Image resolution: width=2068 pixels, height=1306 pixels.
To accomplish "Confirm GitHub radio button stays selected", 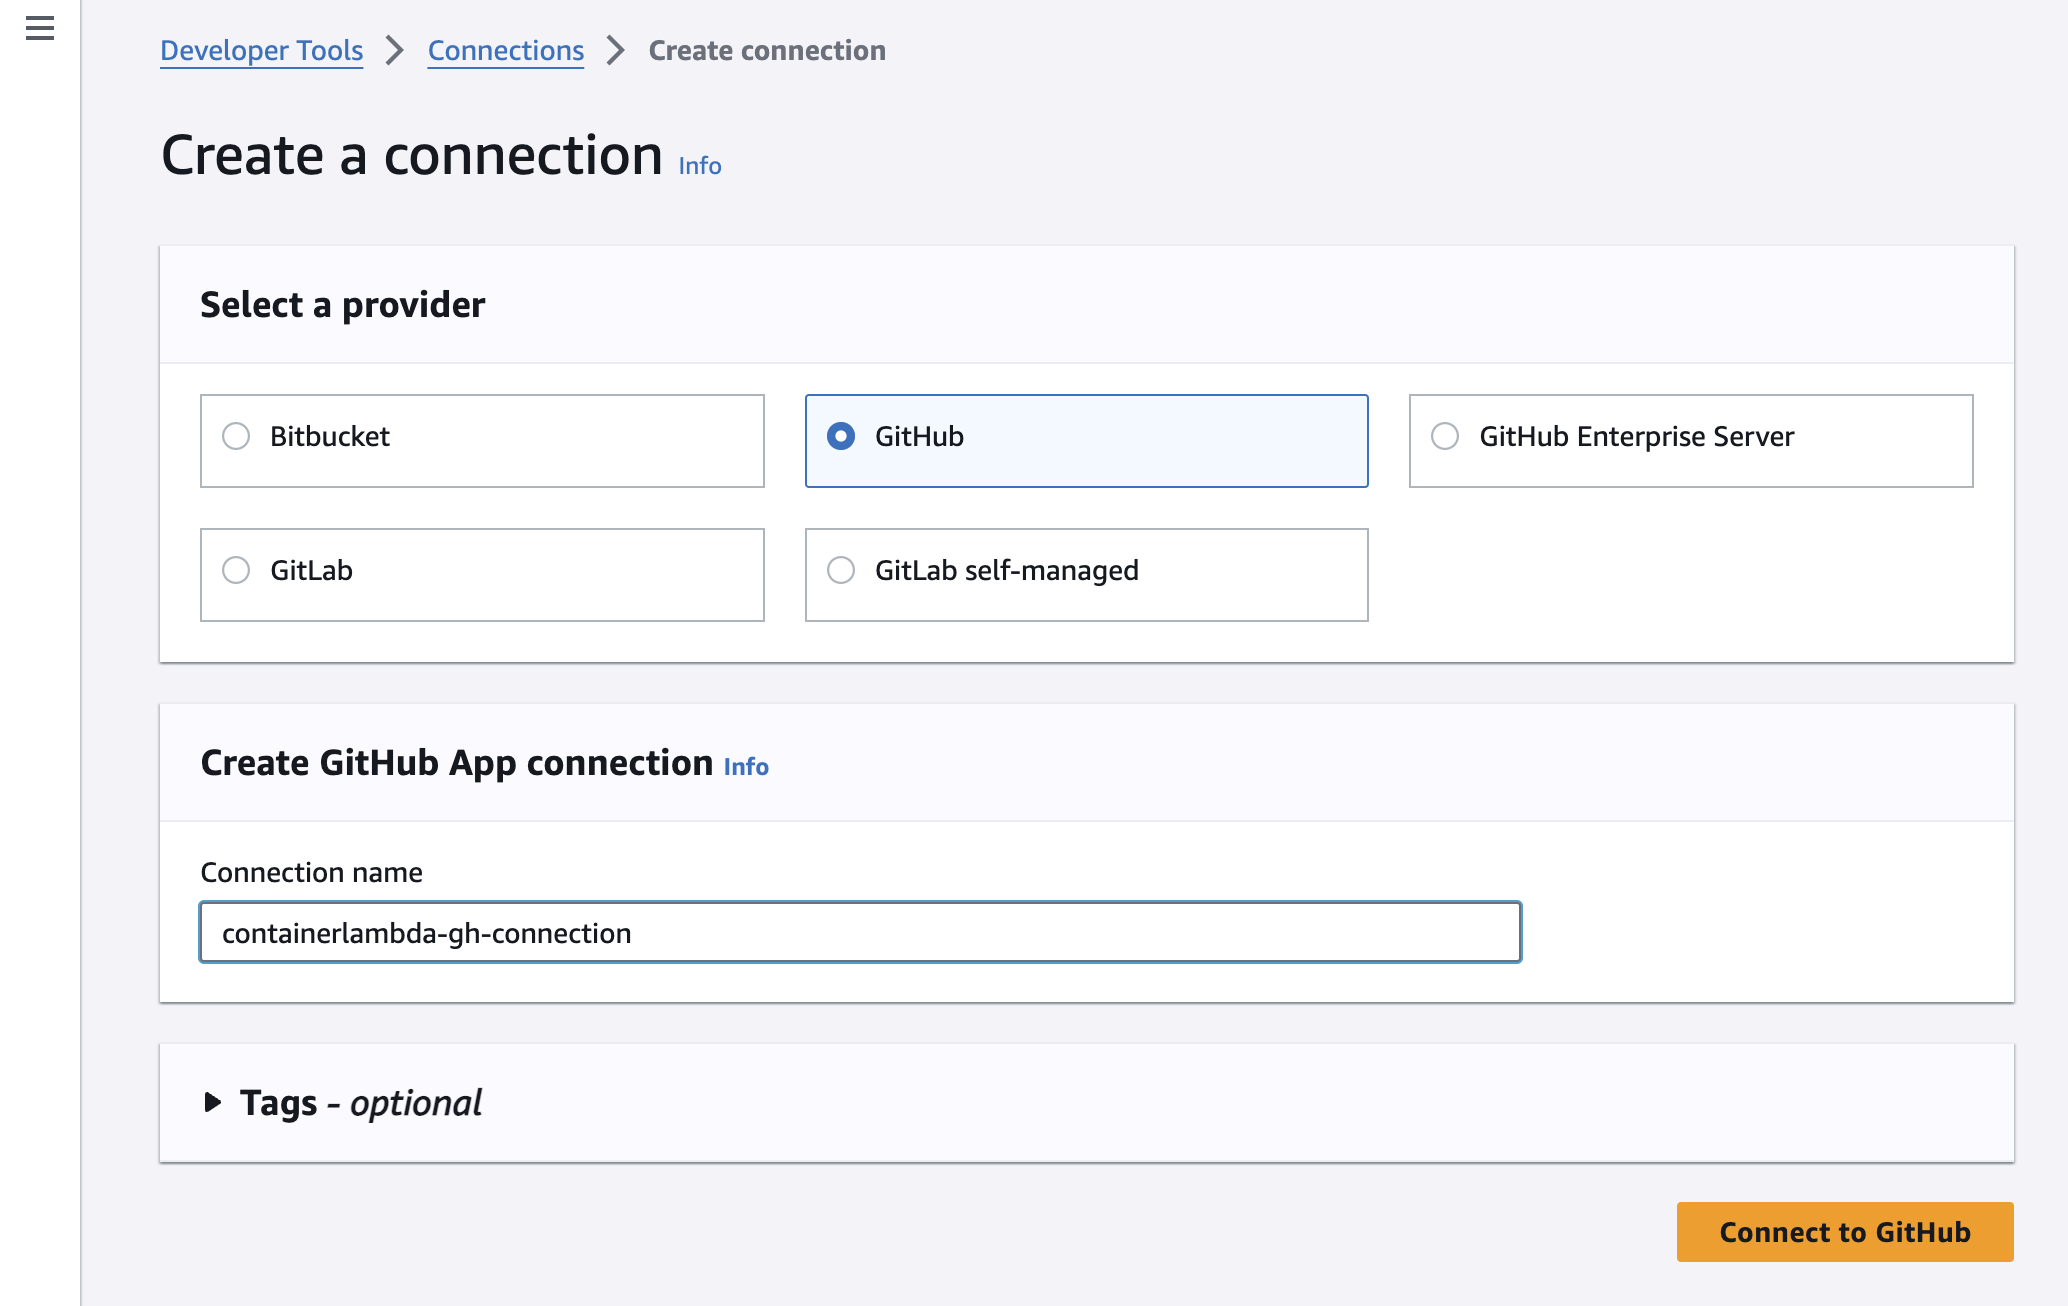I will 841,437.
